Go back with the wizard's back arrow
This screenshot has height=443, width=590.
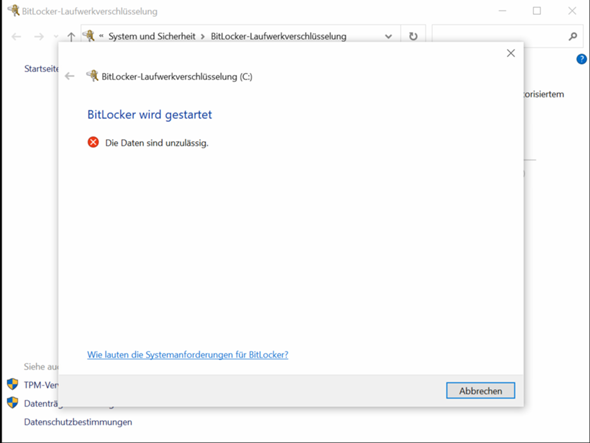coord(70,76)
